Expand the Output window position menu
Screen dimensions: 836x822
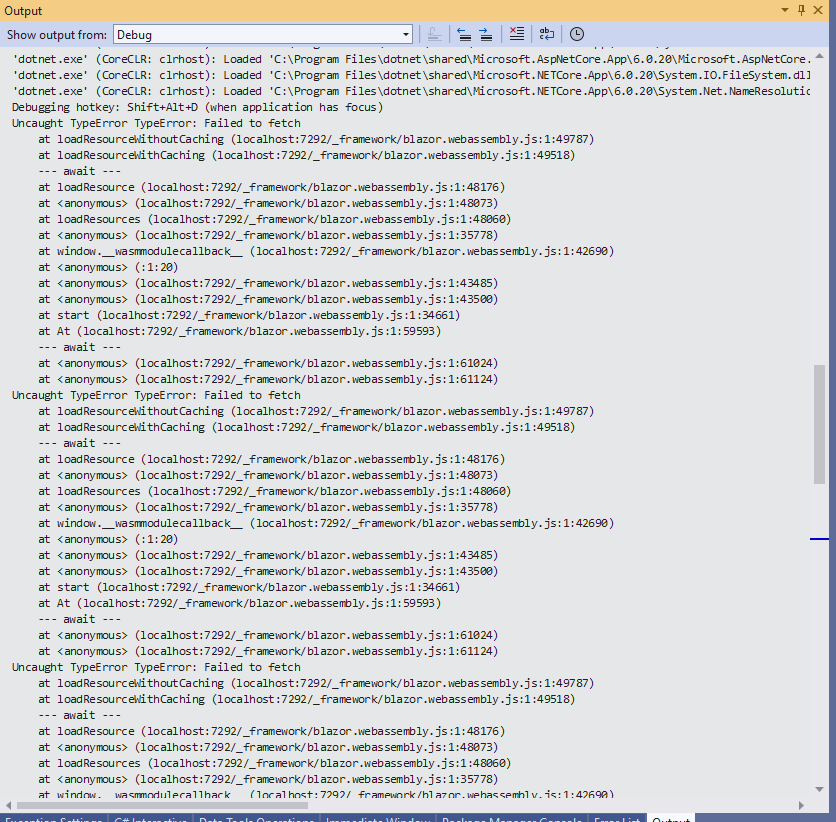(784, 11)
